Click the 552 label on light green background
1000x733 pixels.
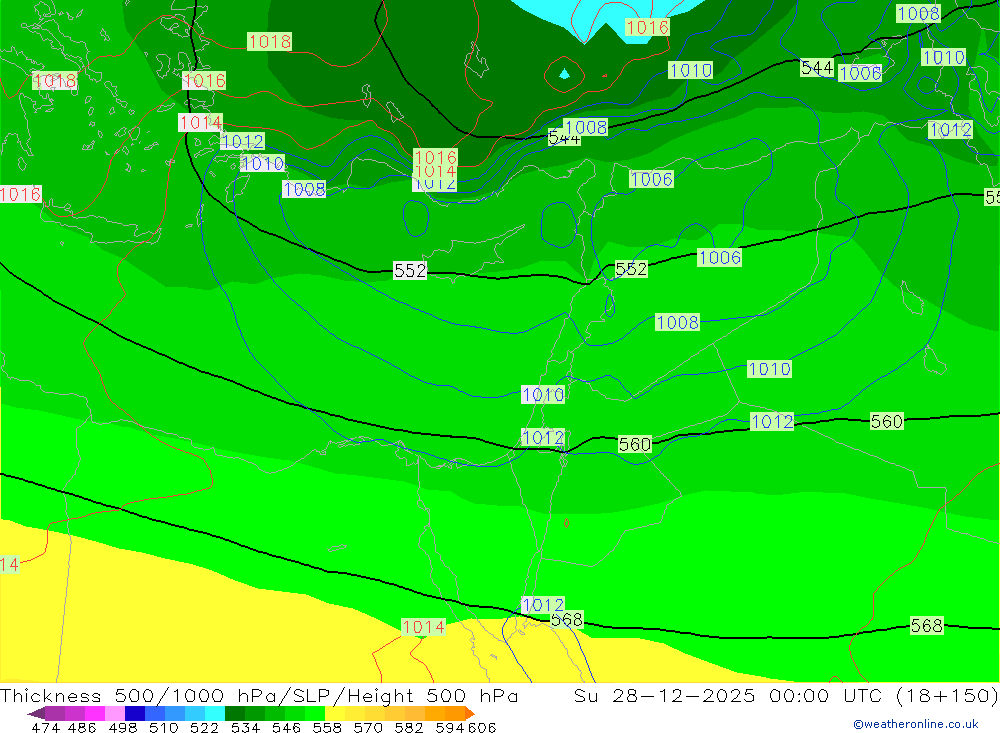pos(631,269)
